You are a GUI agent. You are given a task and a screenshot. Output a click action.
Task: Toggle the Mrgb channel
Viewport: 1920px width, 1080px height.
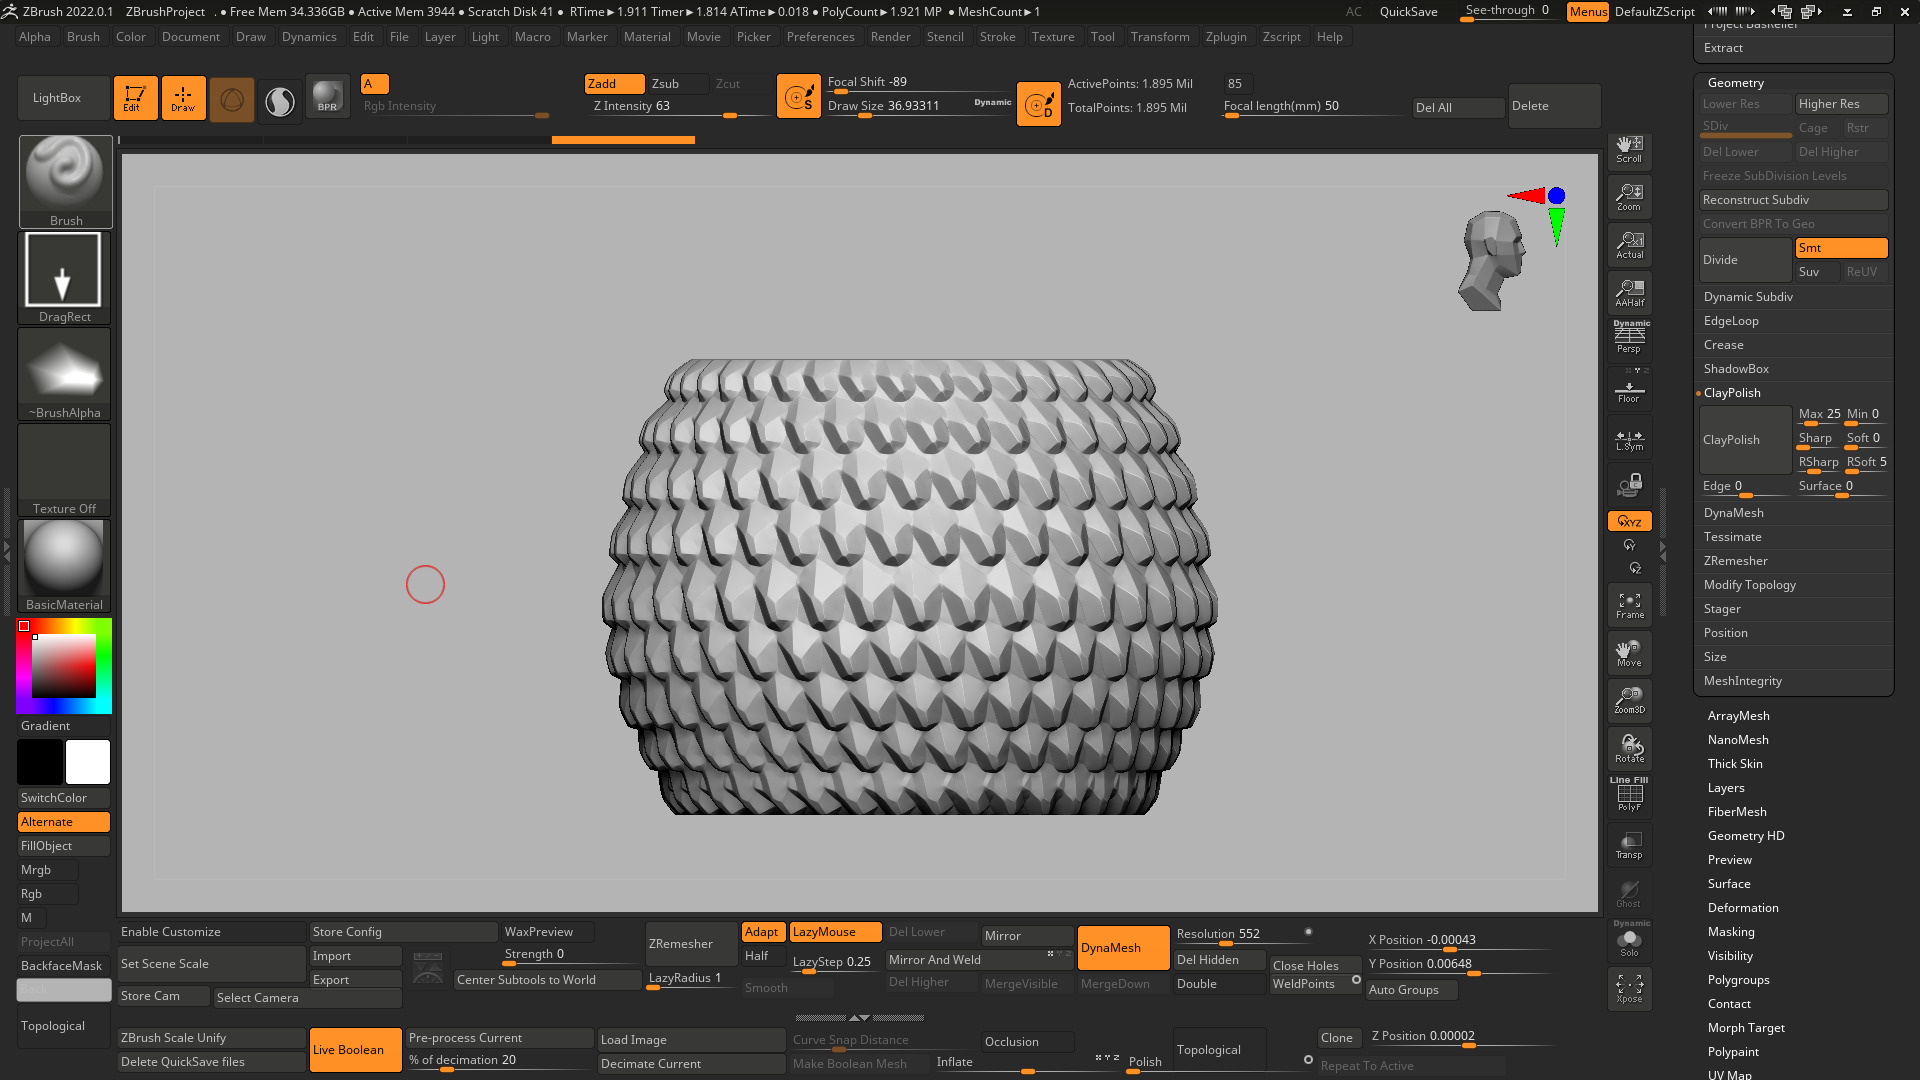click(x=47, y=870)
